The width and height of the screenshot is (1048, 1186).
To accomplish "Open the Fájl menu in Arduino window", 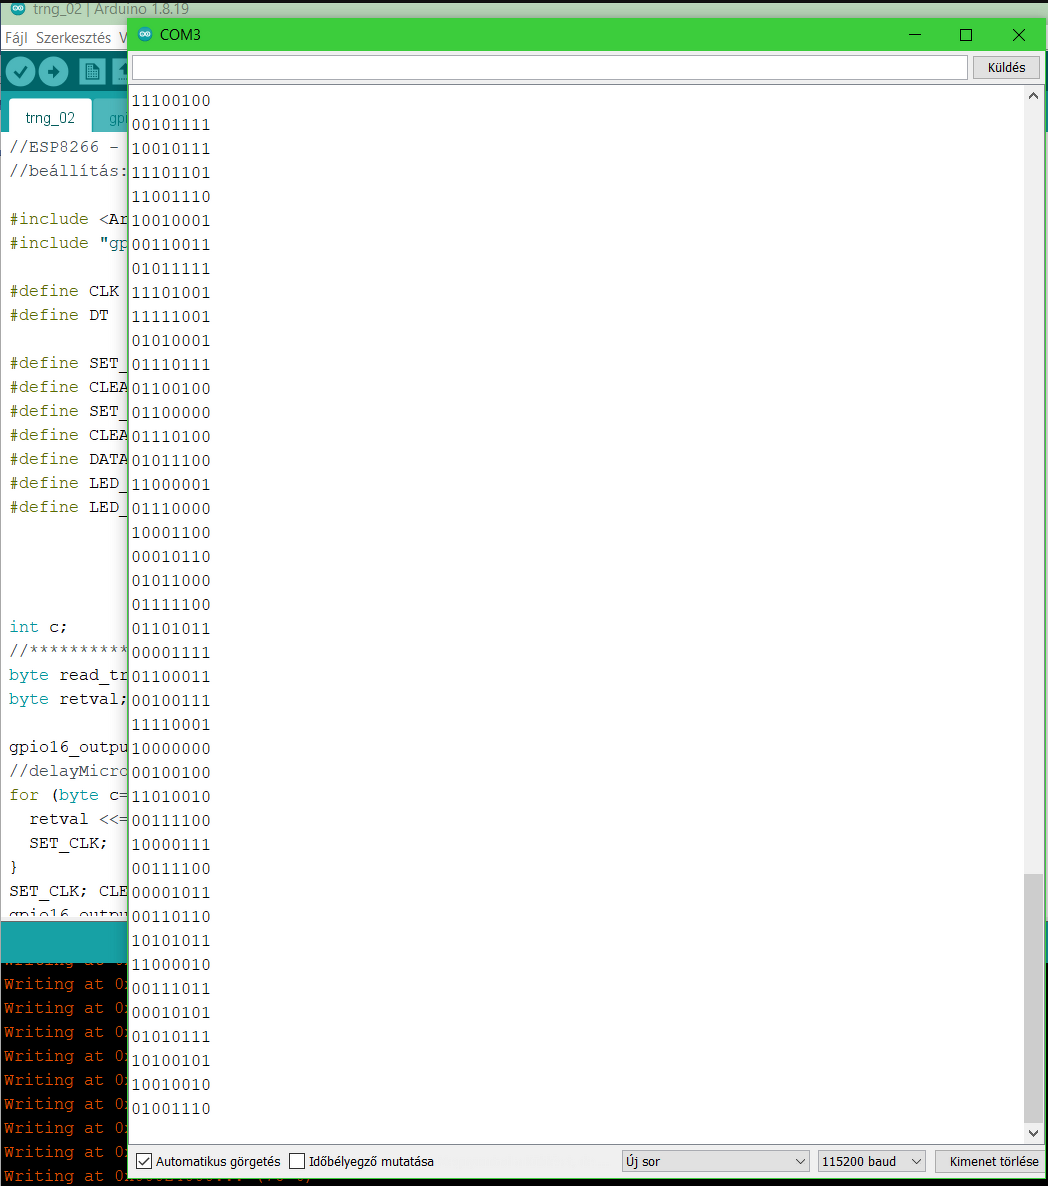I will point(16,38).
